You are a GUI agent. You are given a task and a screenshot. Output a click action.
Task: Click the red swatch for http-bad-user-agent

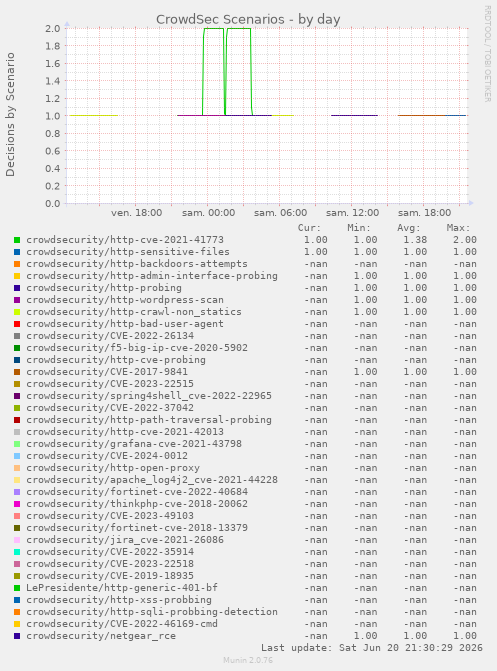[x=17, y=324]
